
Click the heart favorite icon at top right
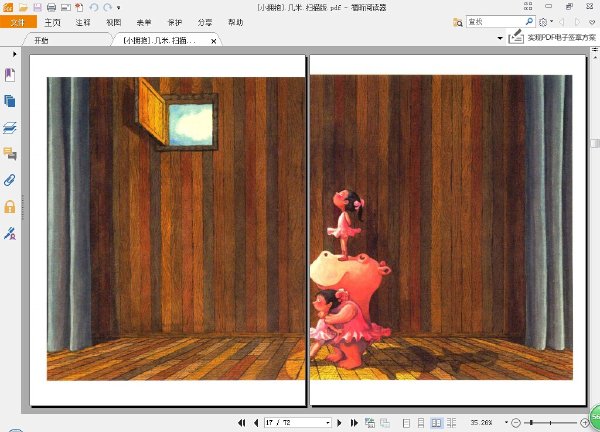[x=592, y=23]
